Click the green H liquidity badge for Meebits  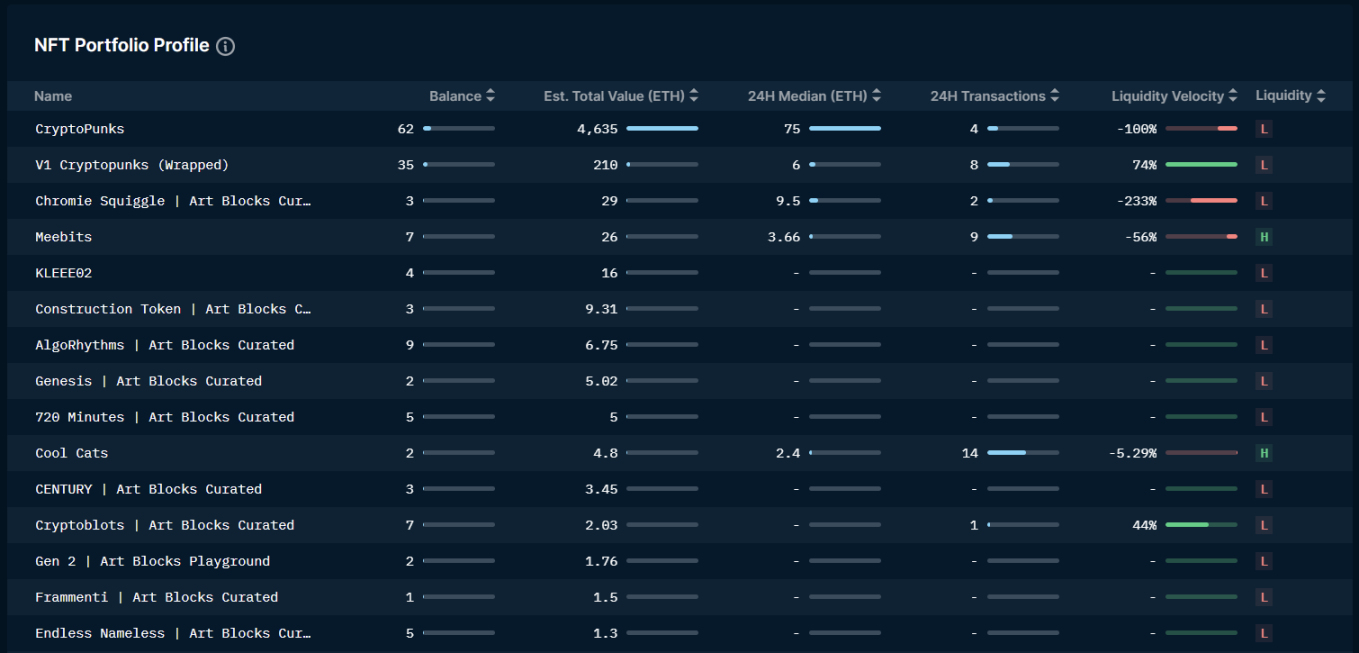point(1264,237)
